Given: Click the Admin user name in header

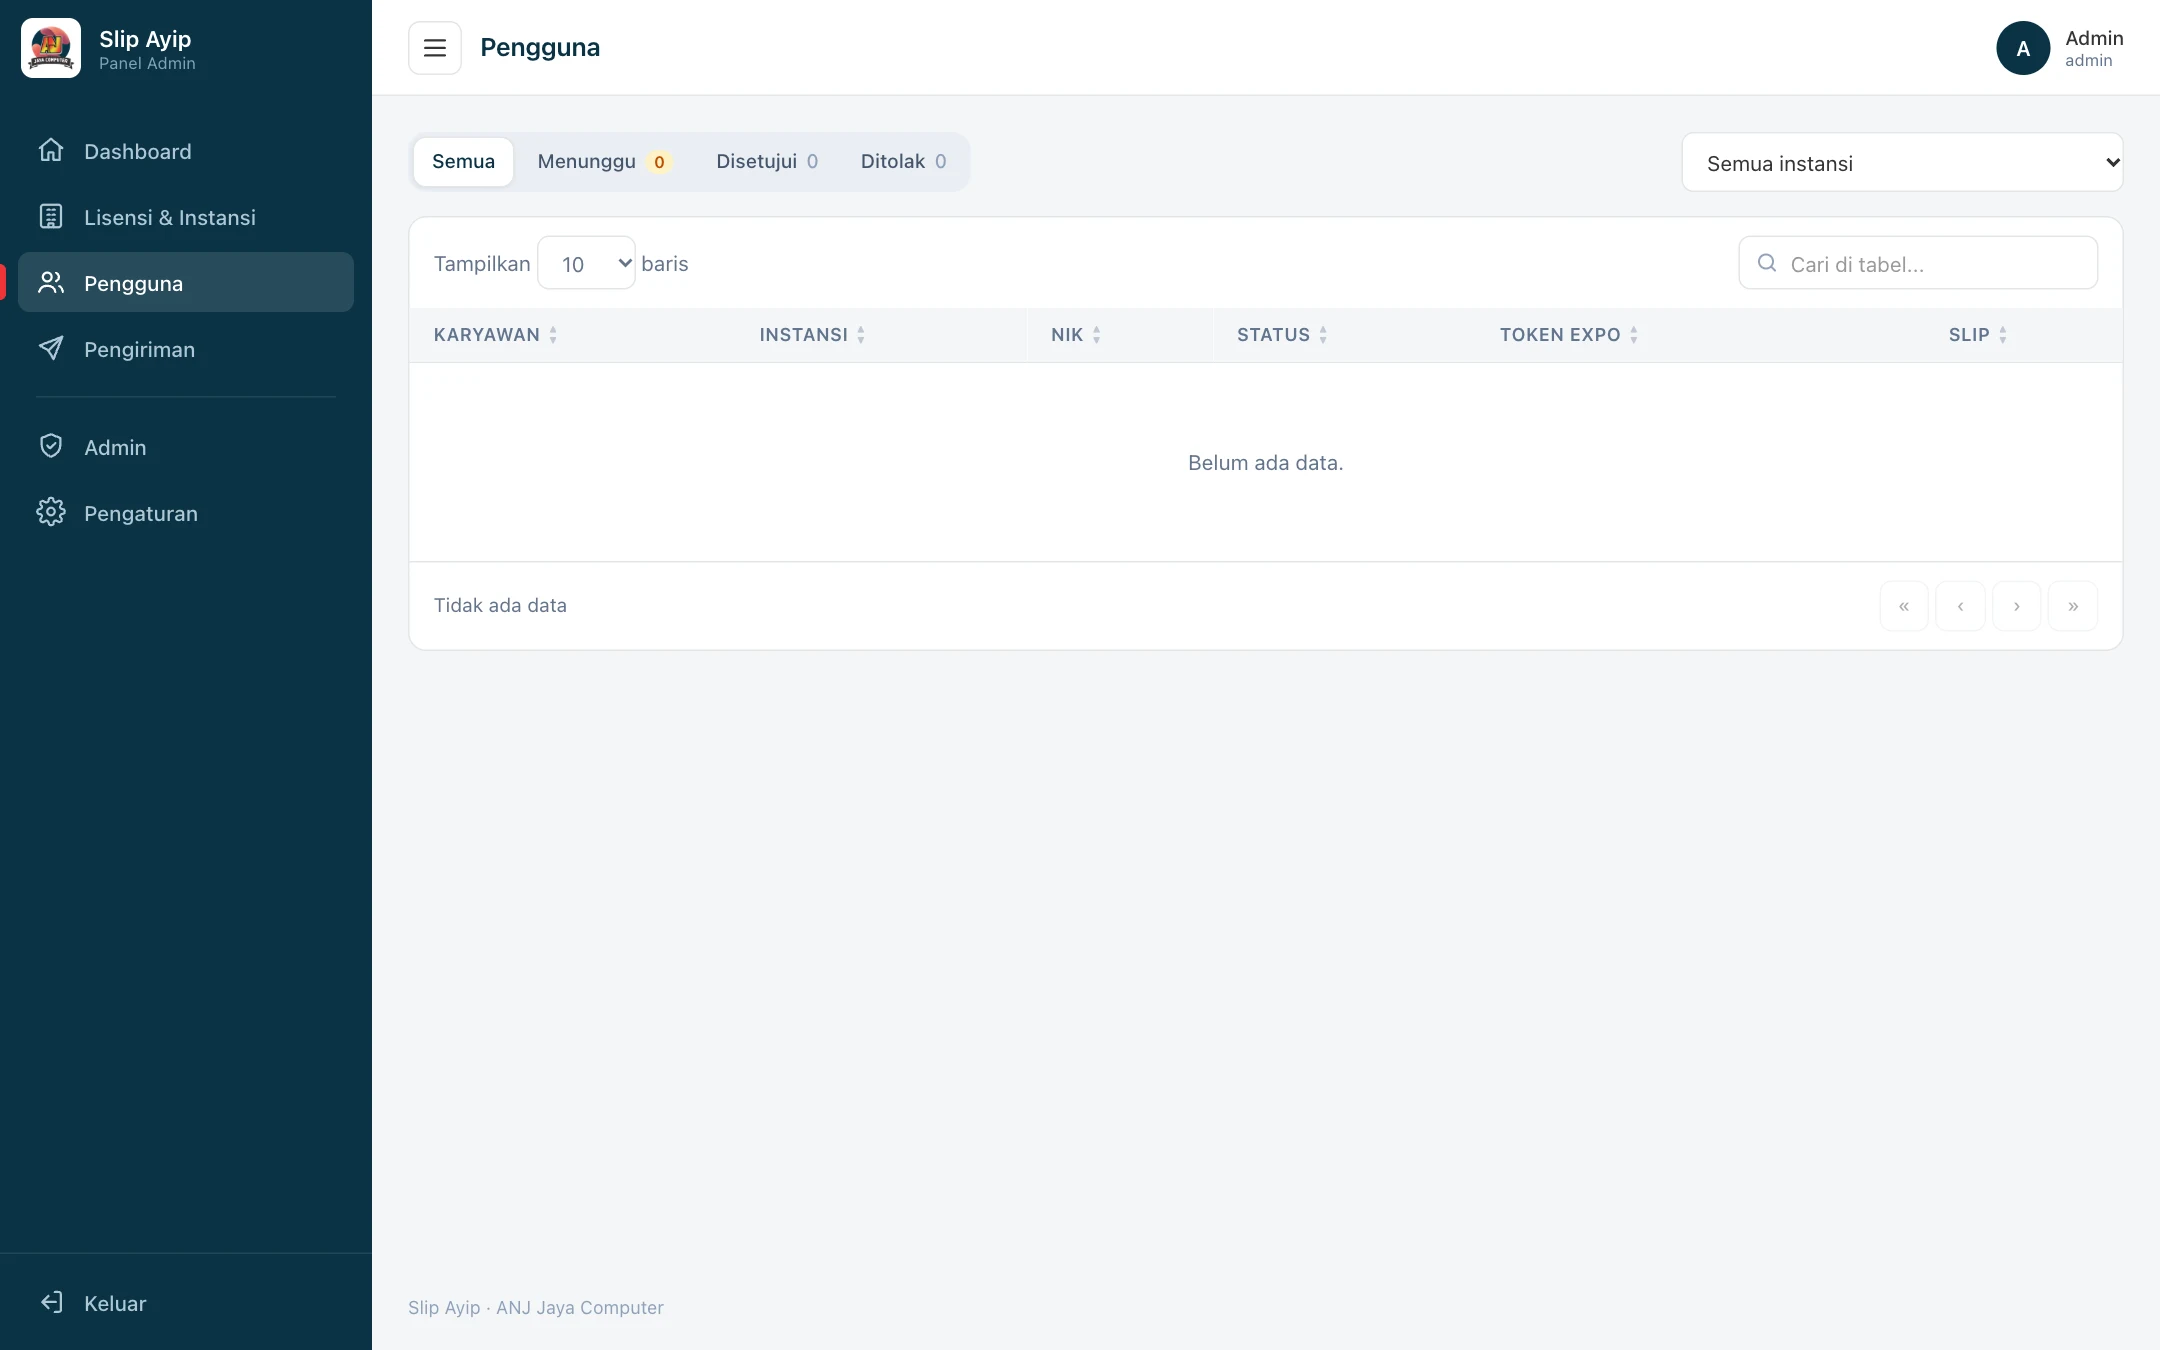Looking at the screenshot, I should [x=2094, y=38].
